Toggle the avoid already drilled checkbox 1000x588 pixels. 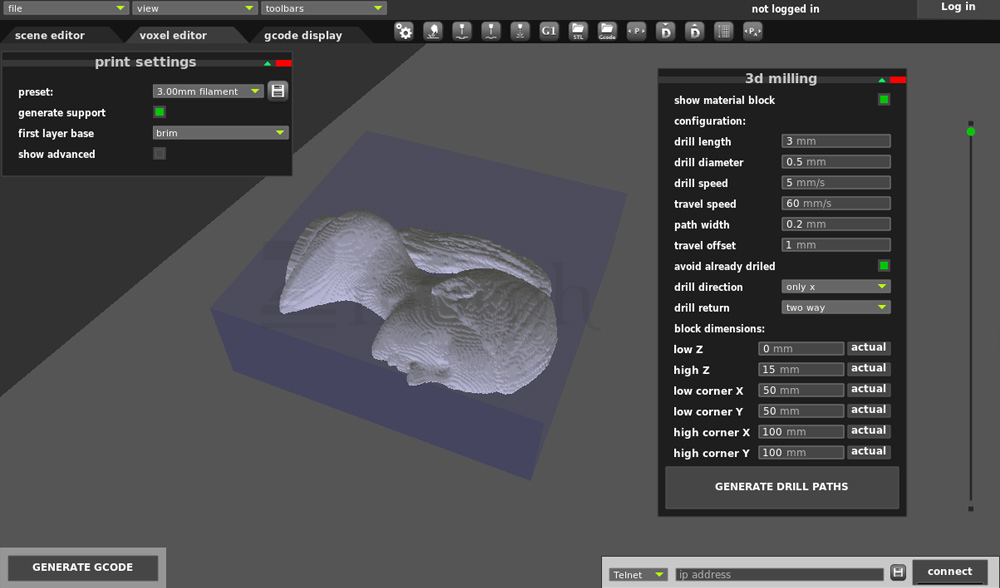click(884, 266)
